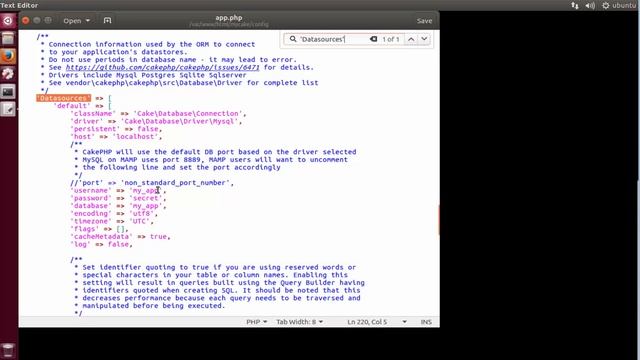Click the commented 'port' line
This screenshot has width=640, height=360.
[x=152, y=182]
